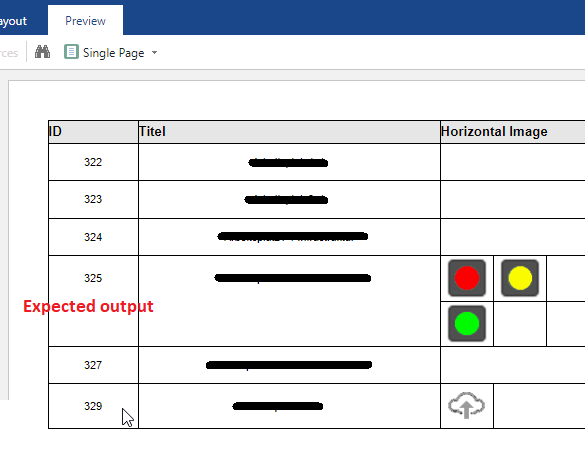
Task: Click the cell with ID 322
Action: 93,162
